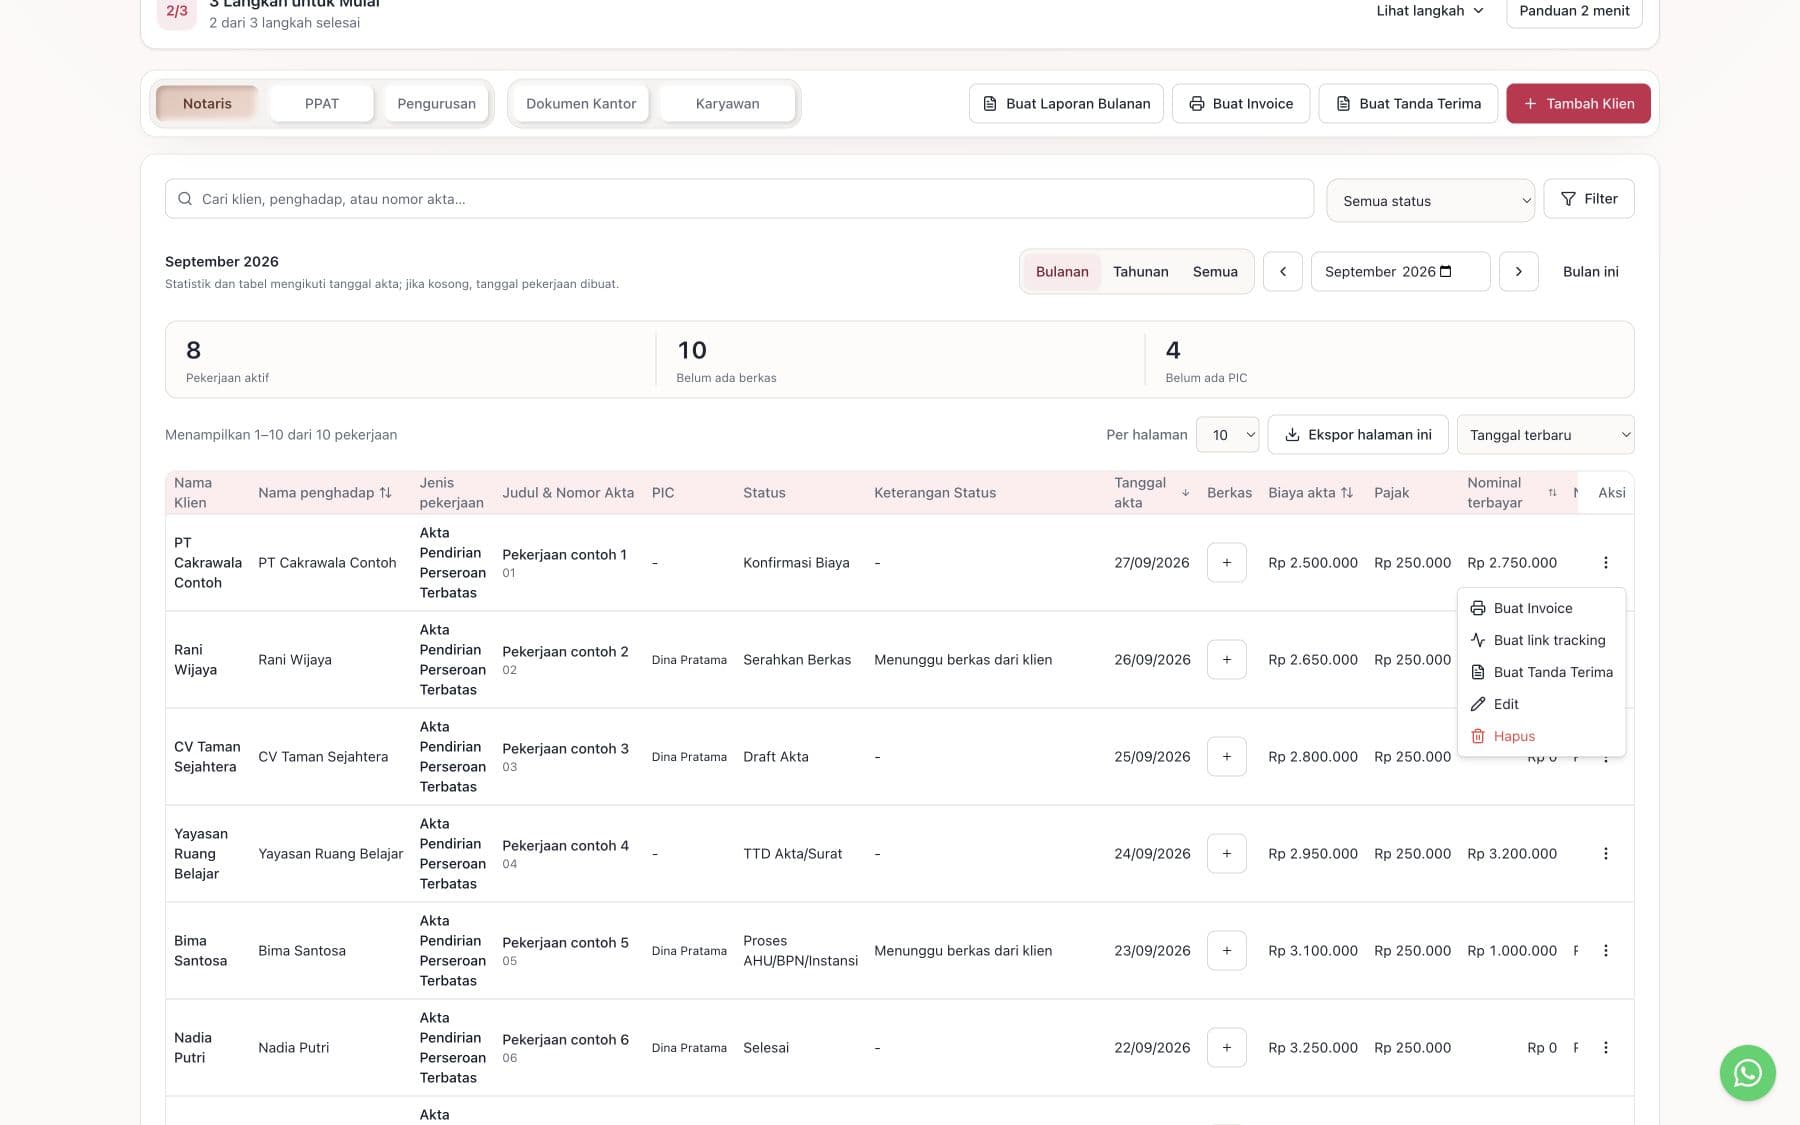The height and width of the screenshot is (1125, 1800).
Task: Add berkas for Bima Santosa row
Action: 1226,951
